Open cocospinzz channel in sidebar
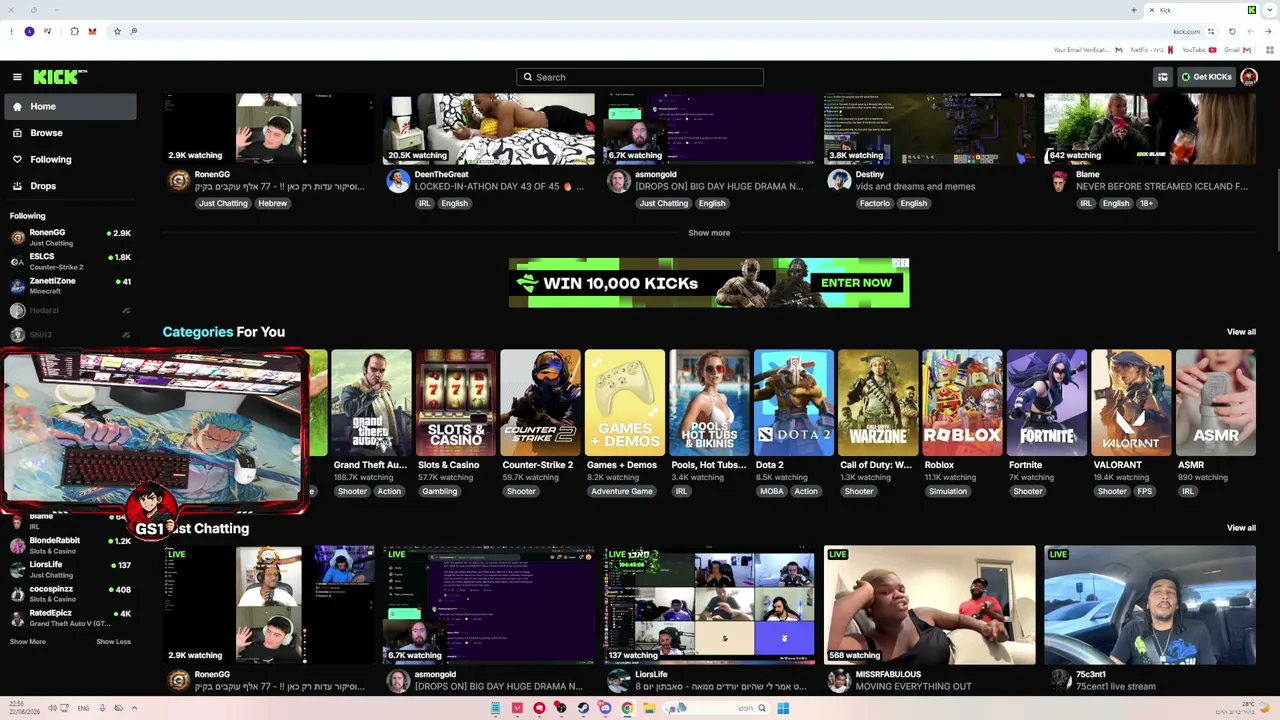Screen dimensions: 1280x720 pos(70,593)
